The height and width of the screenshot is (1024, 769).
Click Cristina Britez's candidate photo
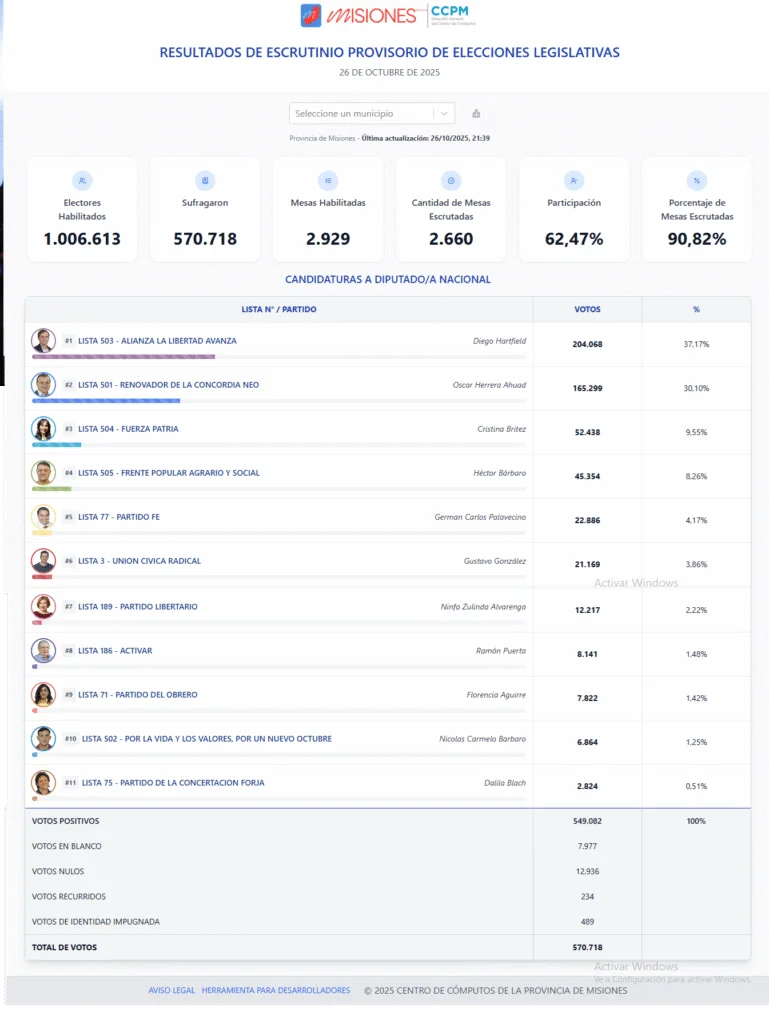click(43, 428)
